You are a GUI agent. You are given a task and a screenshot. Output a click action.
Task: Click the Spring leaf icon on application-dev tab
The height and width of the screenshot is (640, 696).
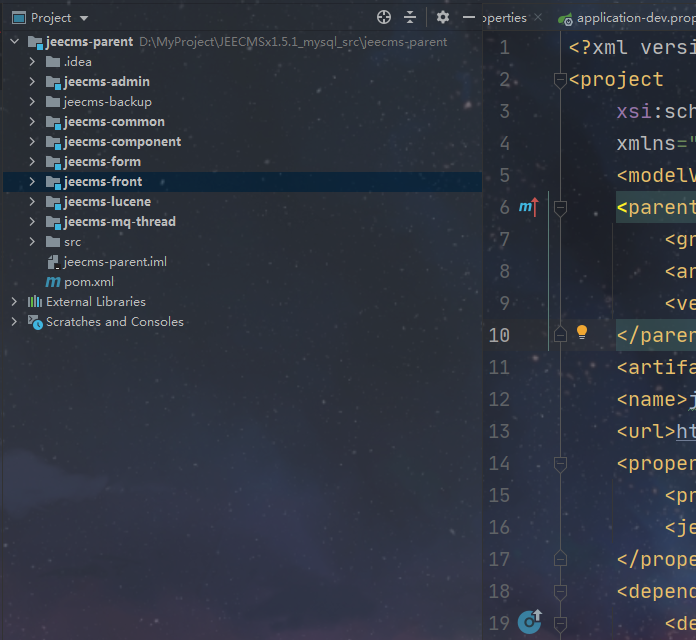[565, 19]
